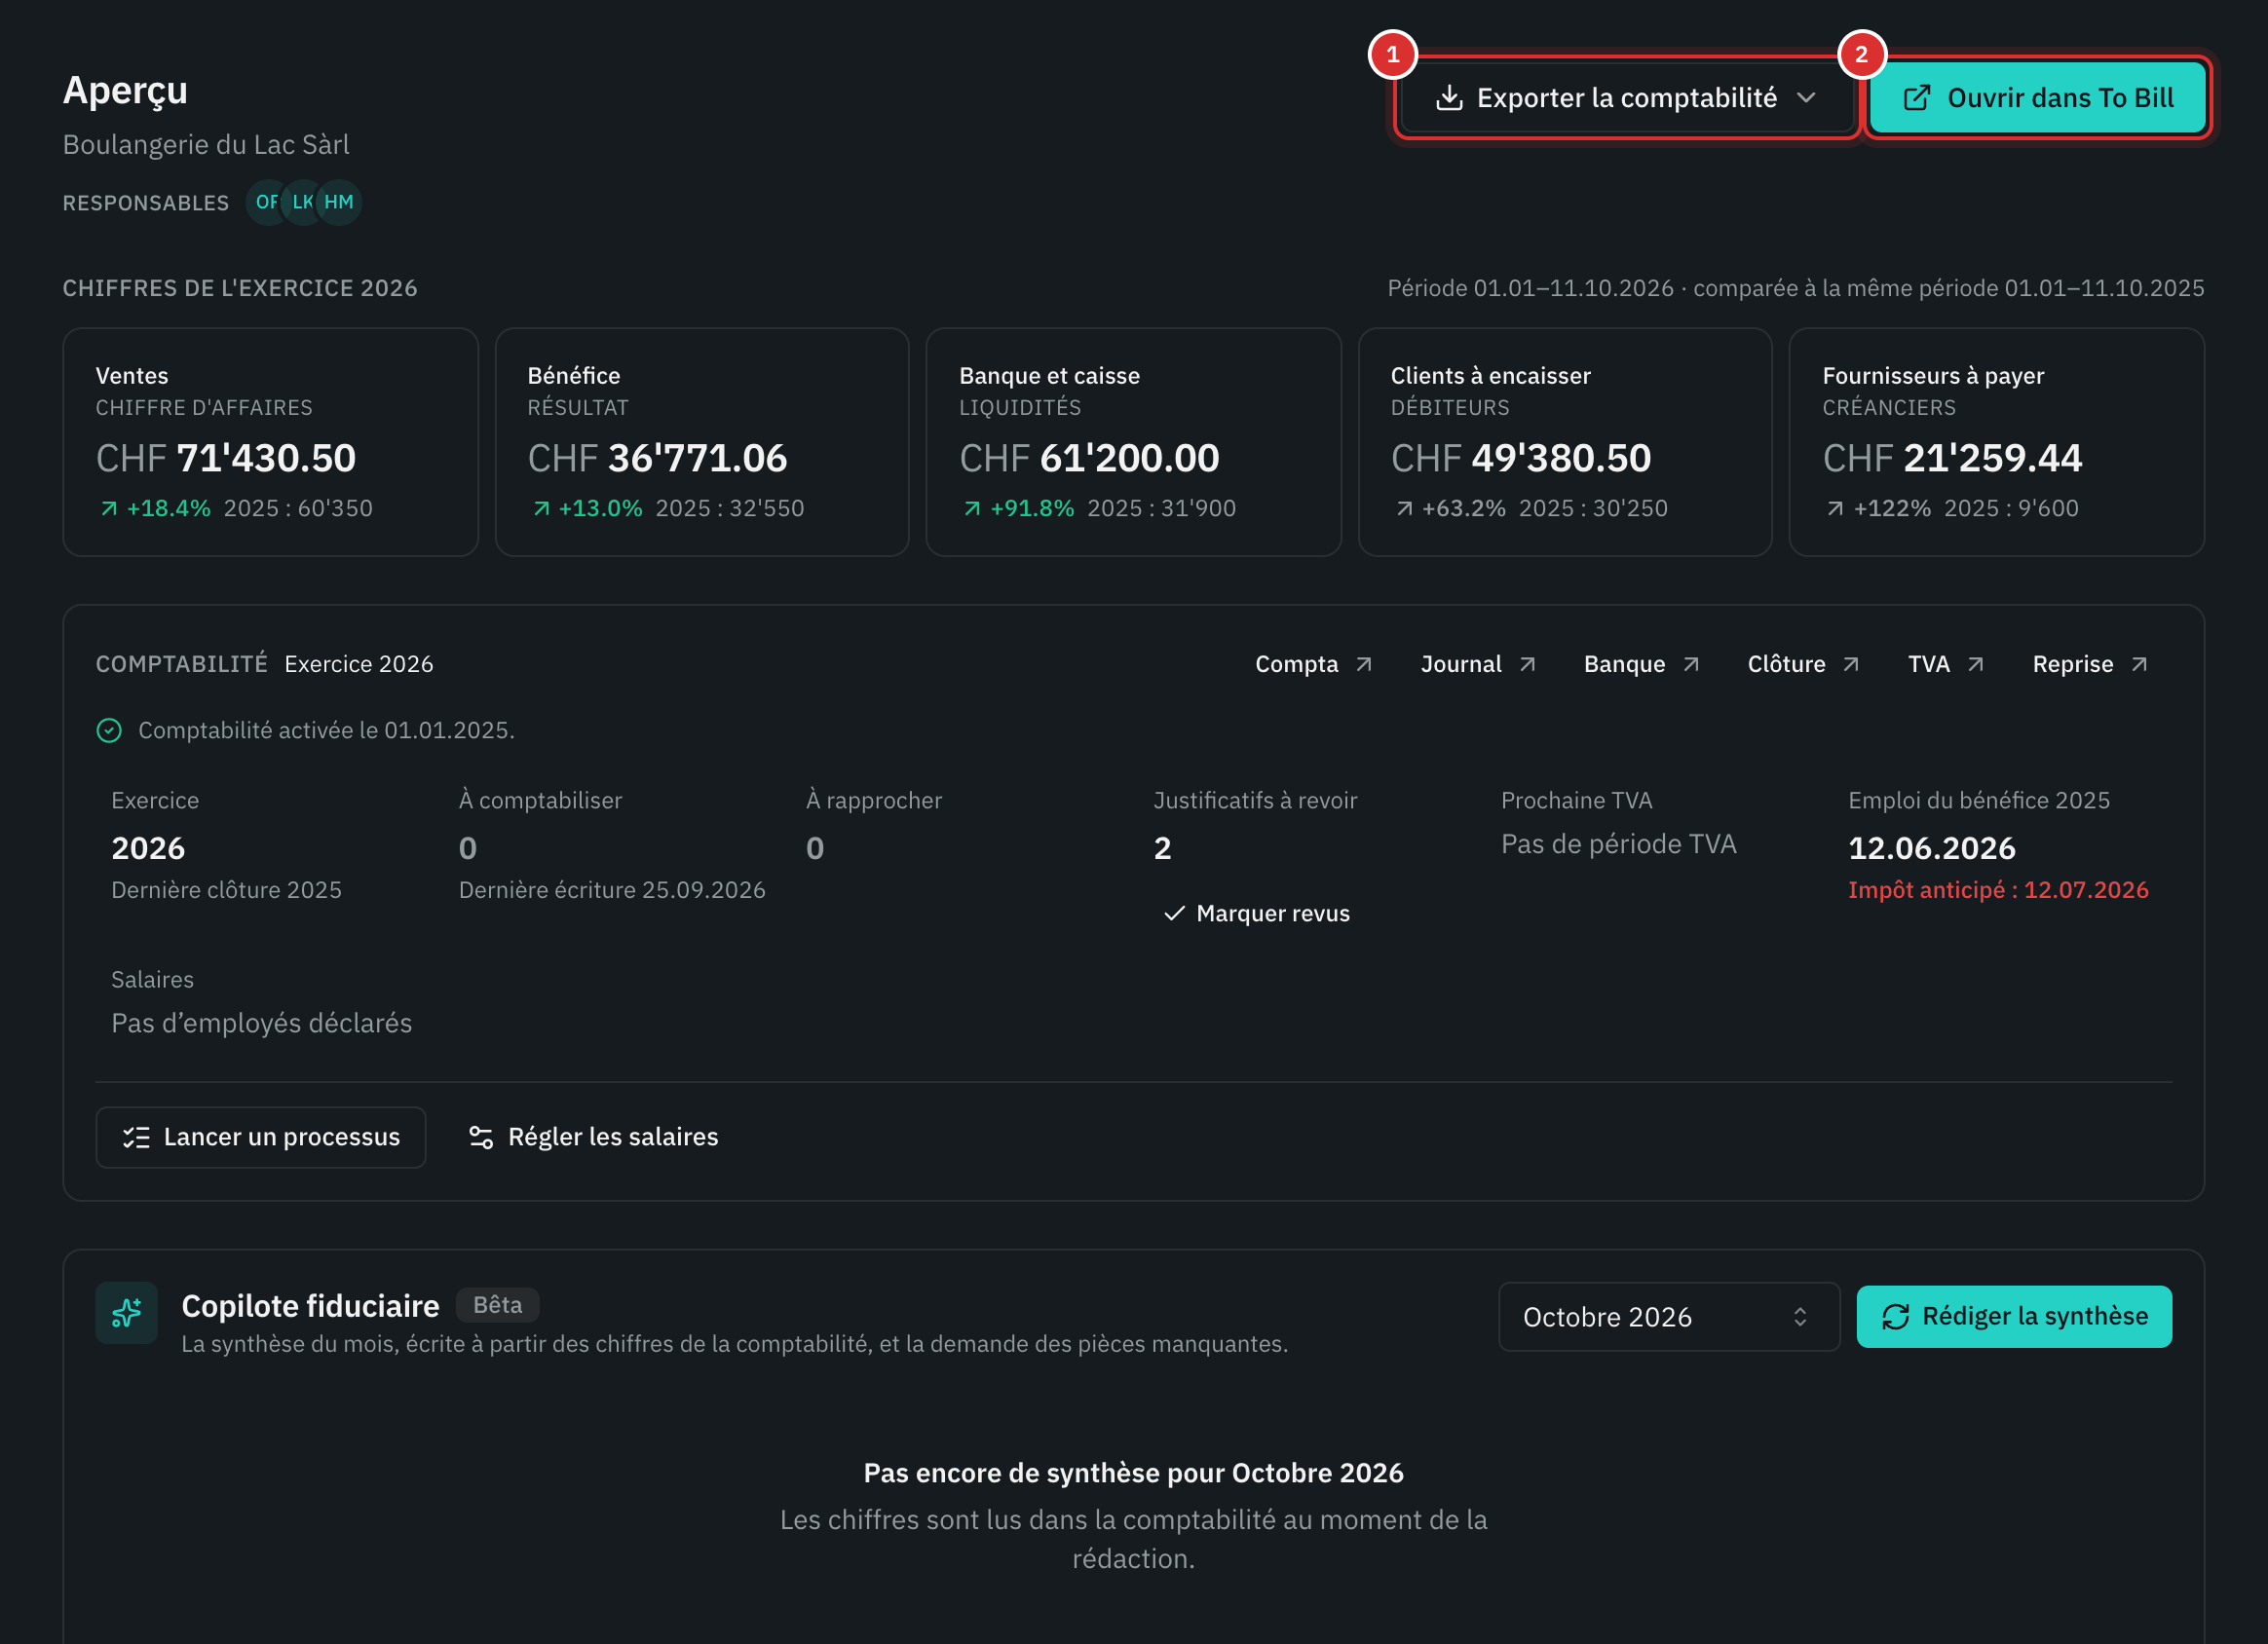Click the HM responsible avatar
Image resolution: width=2268 pixels, height=1644 pixels.
point(339,202)
